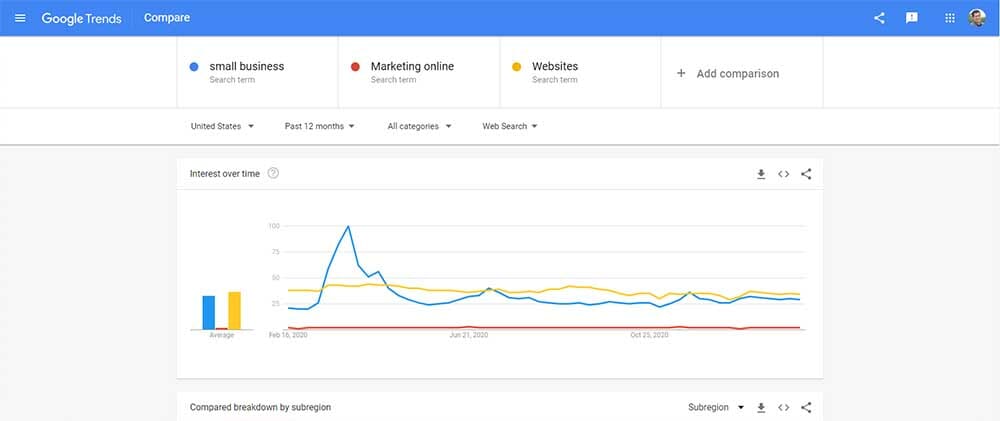The image size is (1000, 421).
Task: Open the All categories dropdown
Action: click(420, 126)
